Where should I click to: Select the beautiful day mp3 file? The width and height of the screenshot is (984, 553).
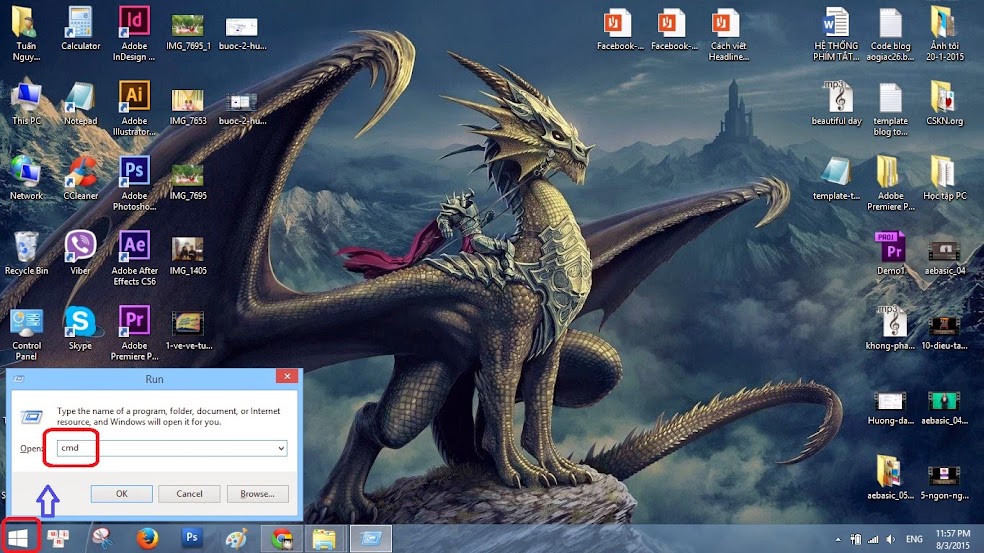pyautogui.click(x=837, y=103)
